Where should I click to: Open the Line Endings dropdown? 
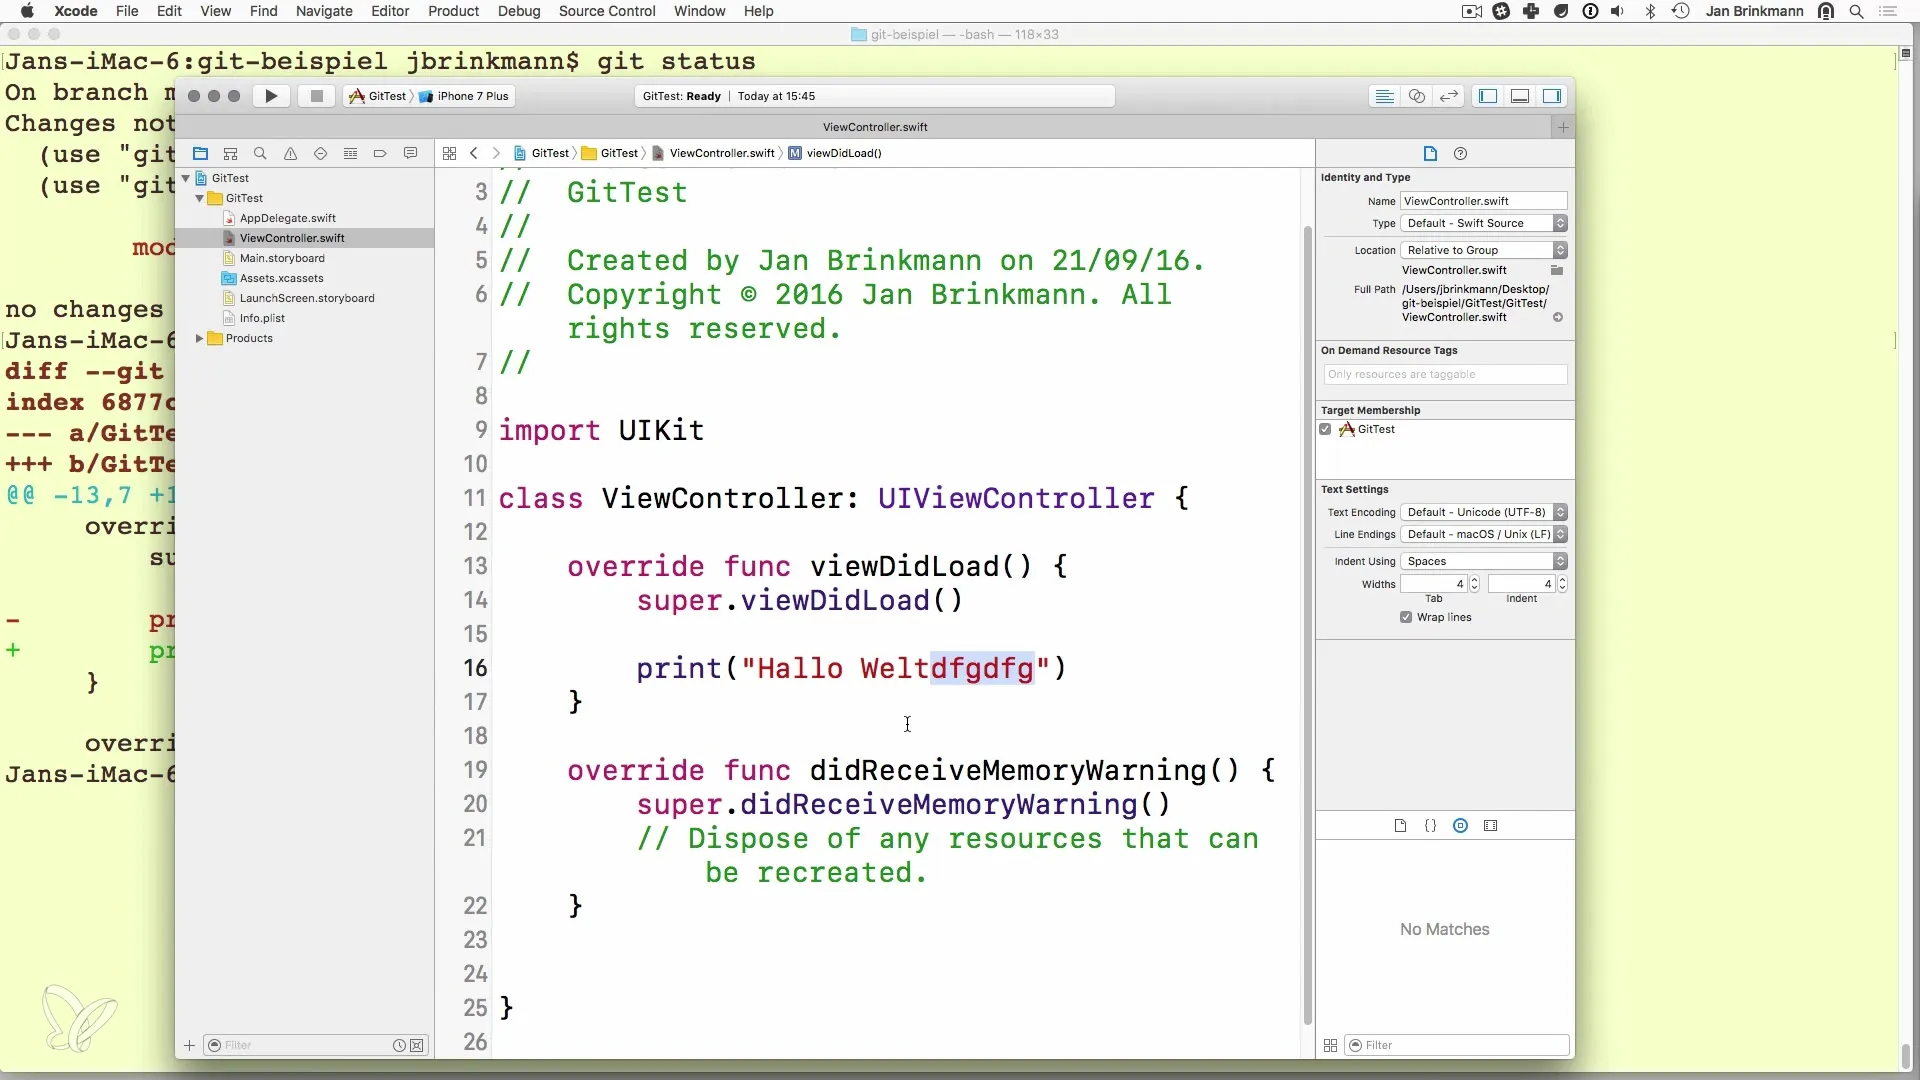pos(1484,534)
